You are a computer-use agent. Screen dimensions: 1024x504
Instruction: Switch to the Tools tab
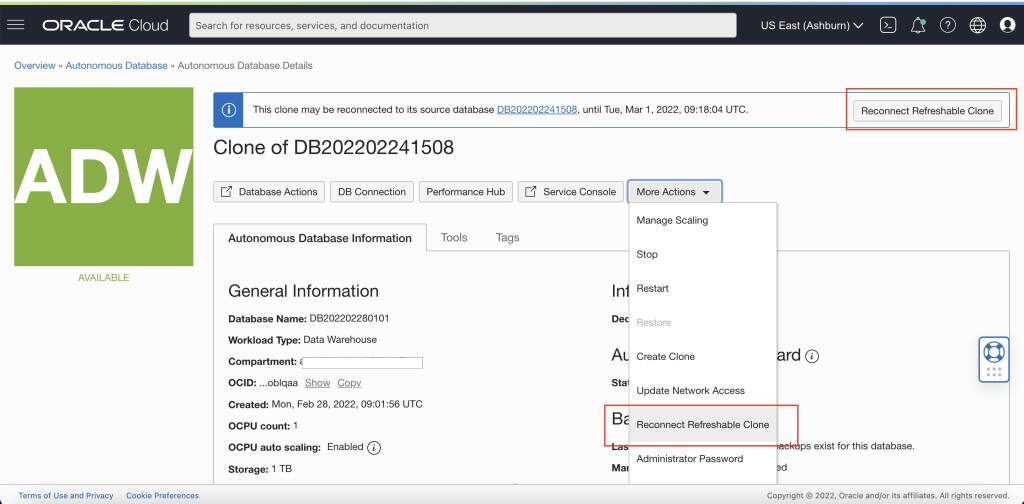(x=454, y=238)
